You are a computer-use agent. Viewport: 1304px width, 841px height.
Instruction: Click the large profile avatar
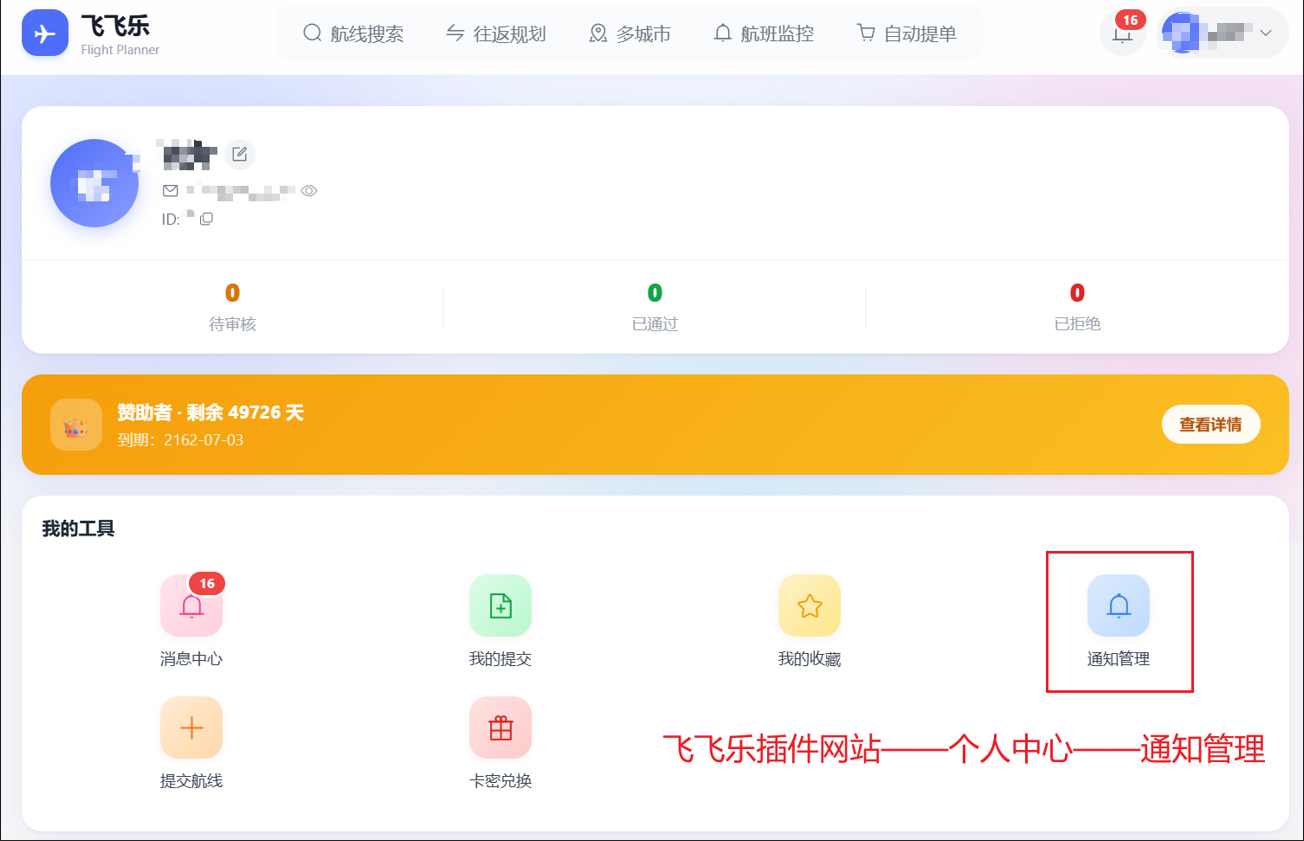pos(95,183)
